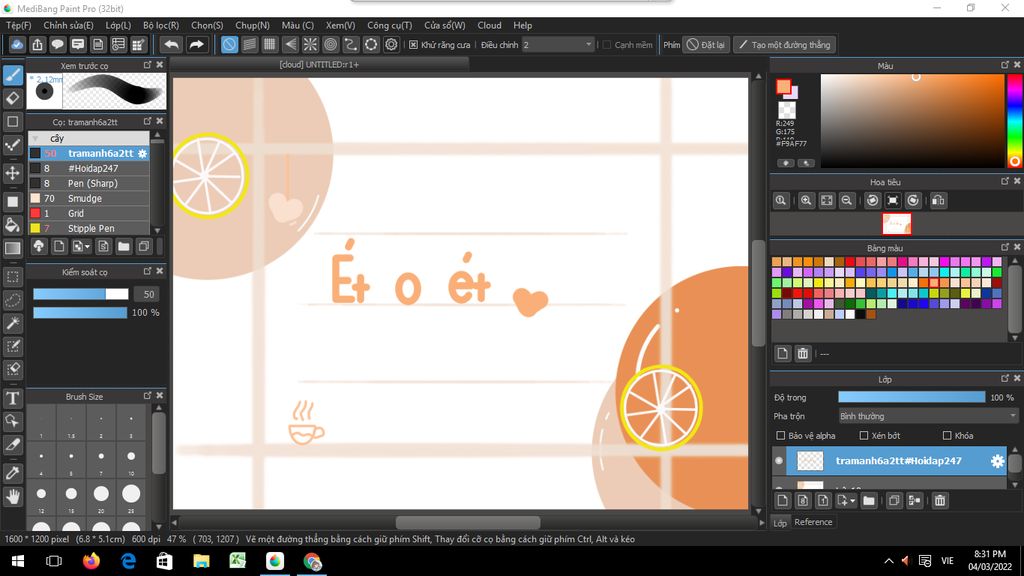Viewport: 1024px width, 576px height.
Task: Select the Bucket fill tool
Action: tap(12, 225)
